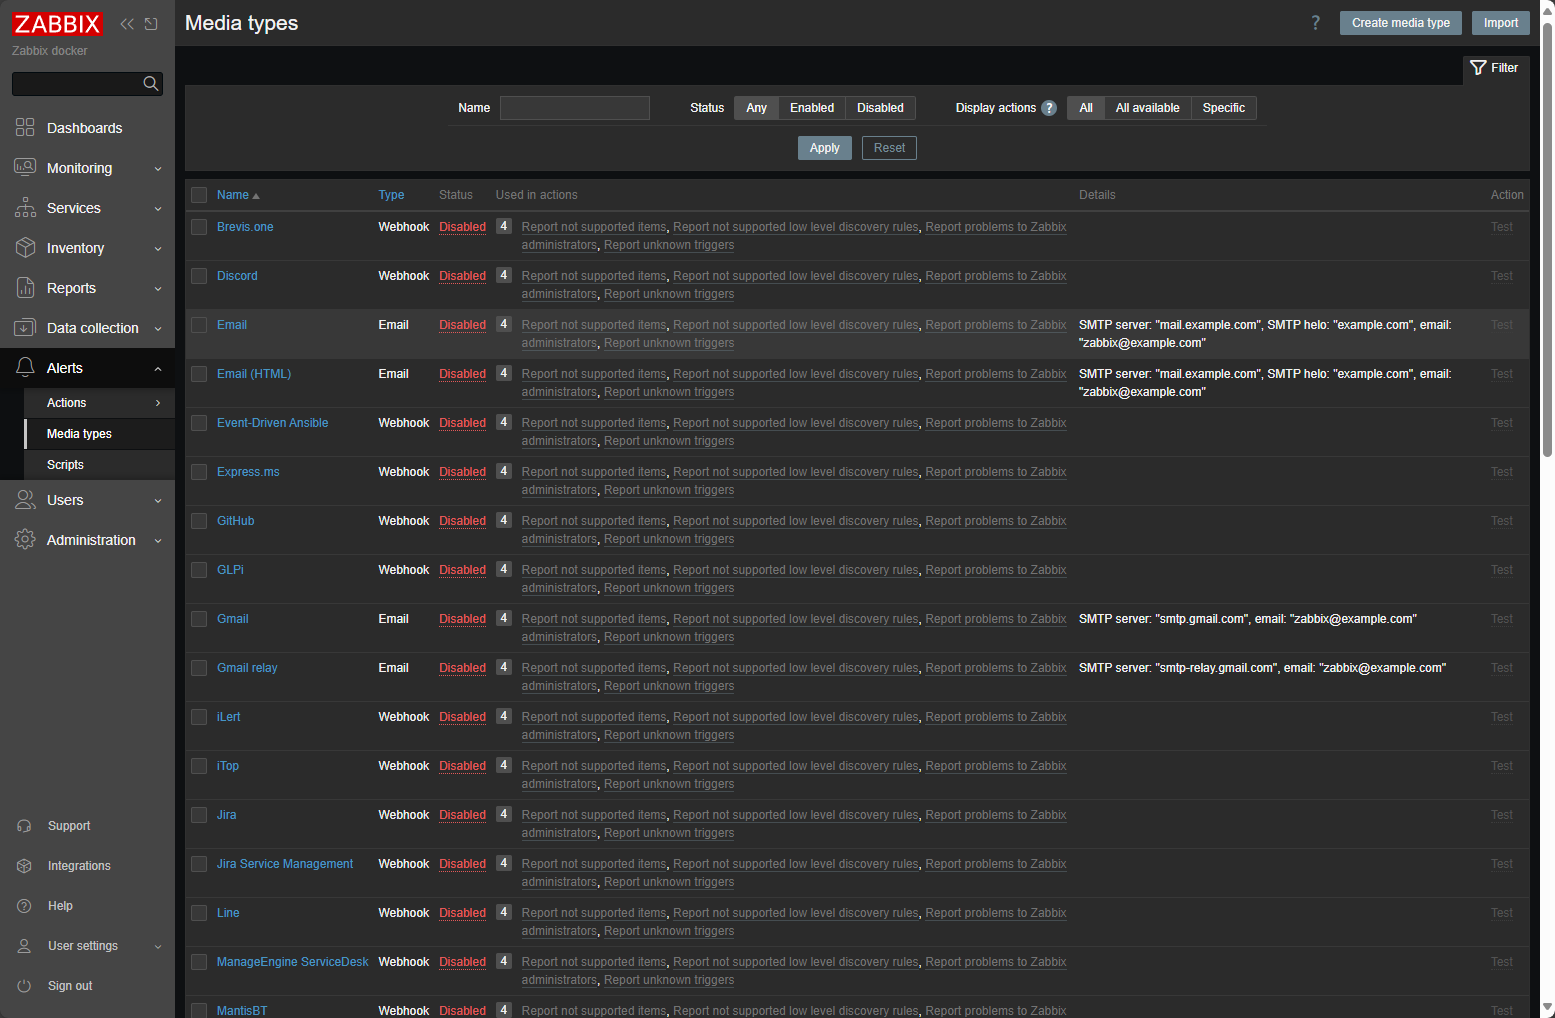
Task: Tick the checkbox next to Gmail
Action: point(198,618)
